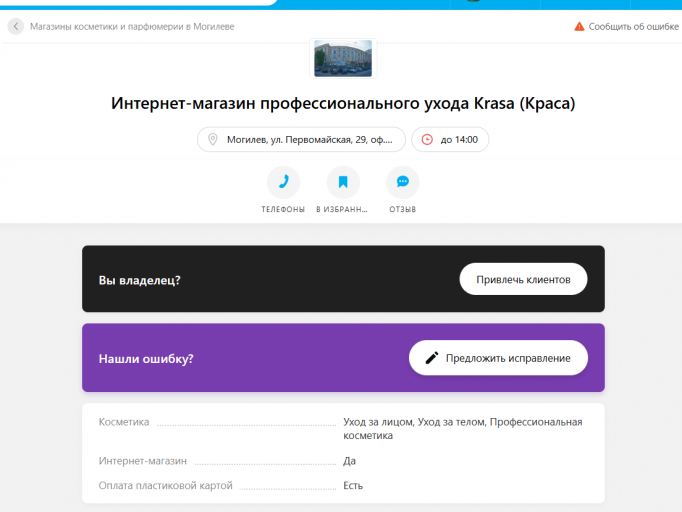The image size is (682, 512).
Task: Click the orange warning triangle icon
Action: point(579,27)
